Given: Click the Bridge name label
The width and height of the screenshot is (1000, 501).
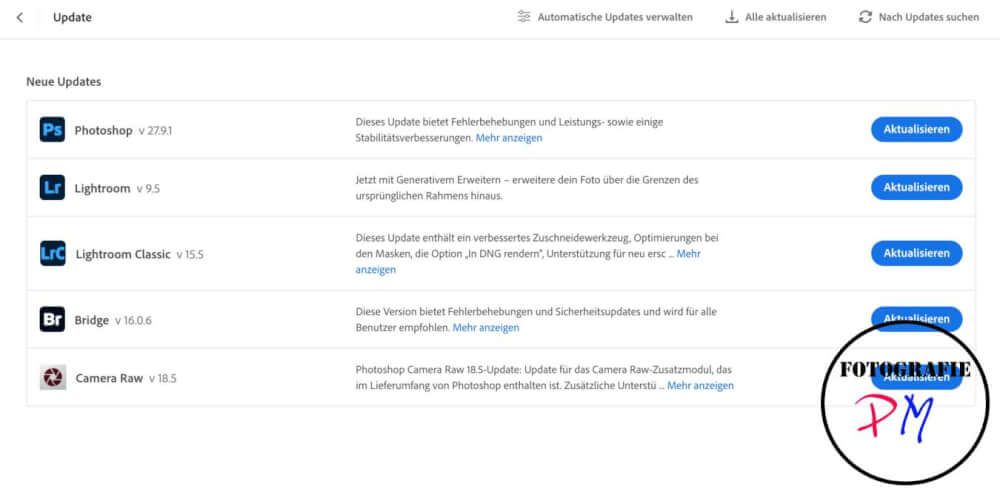Looking at the screenshot, I should click(92, 320).
